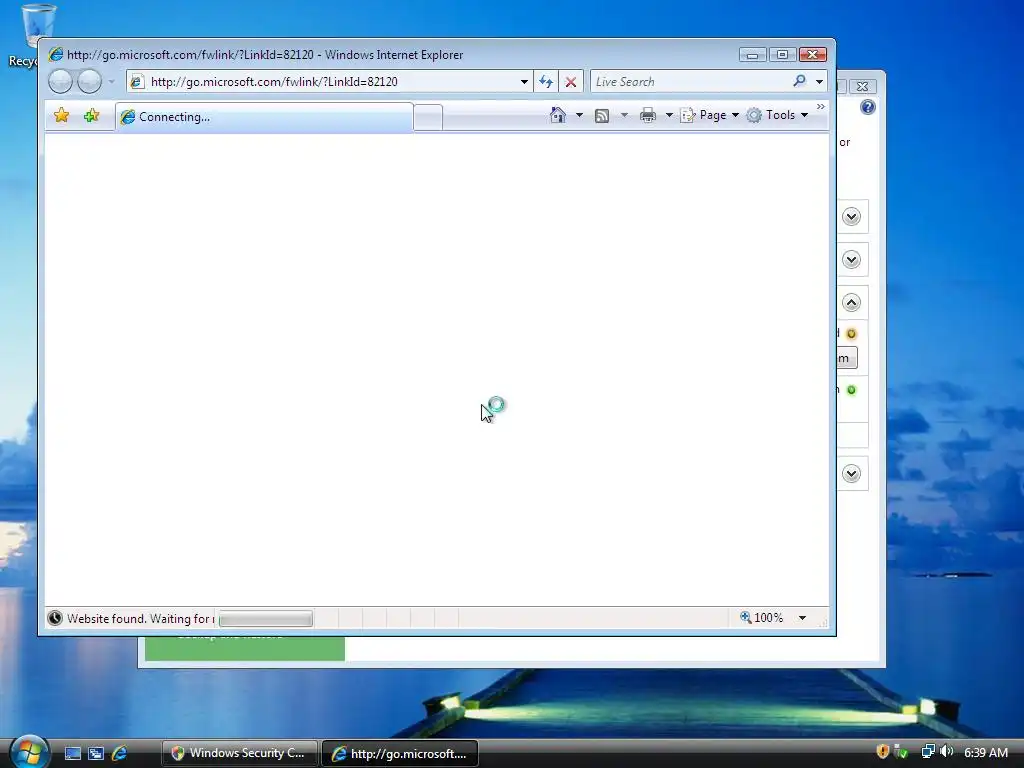
Task: Click the status bar clock icon
Action: pos(55,618)
